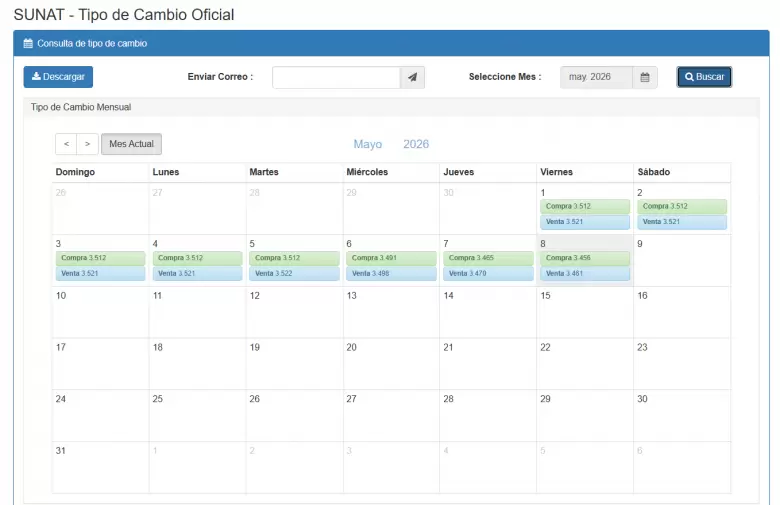Select Venta 3.498 on day 6
This screenshot has height=505, width=780.
click(391, 273)
